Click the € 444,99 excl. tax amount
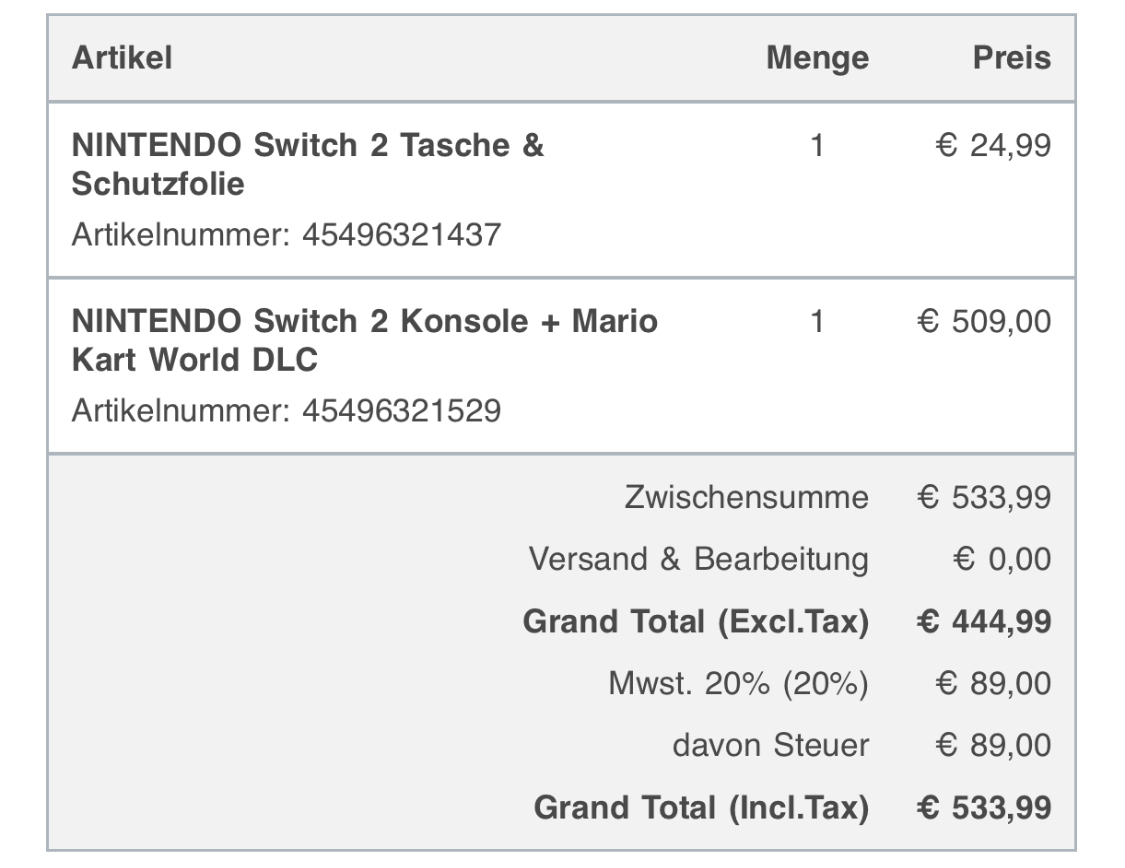 point(984,622)
